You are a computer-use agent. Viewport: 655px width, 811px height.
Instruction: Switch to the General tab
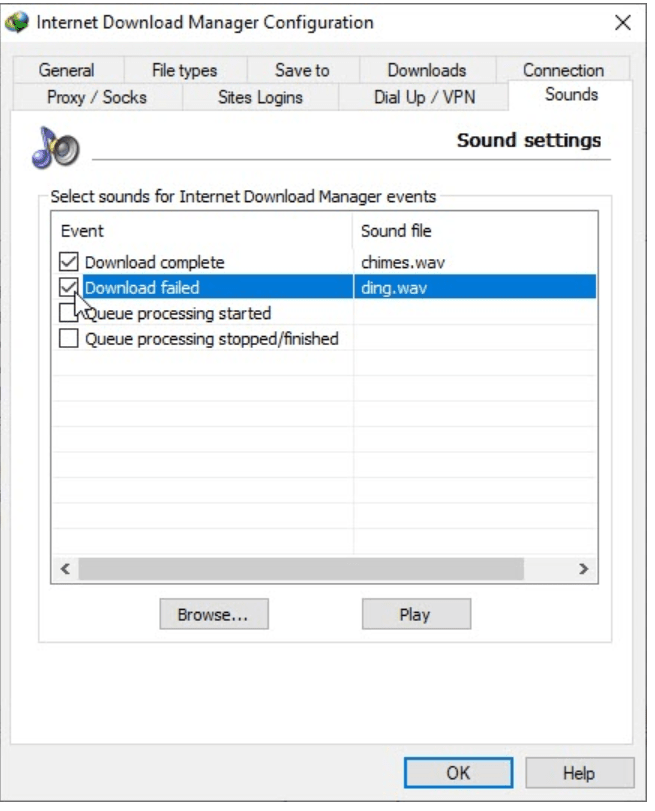67,70
